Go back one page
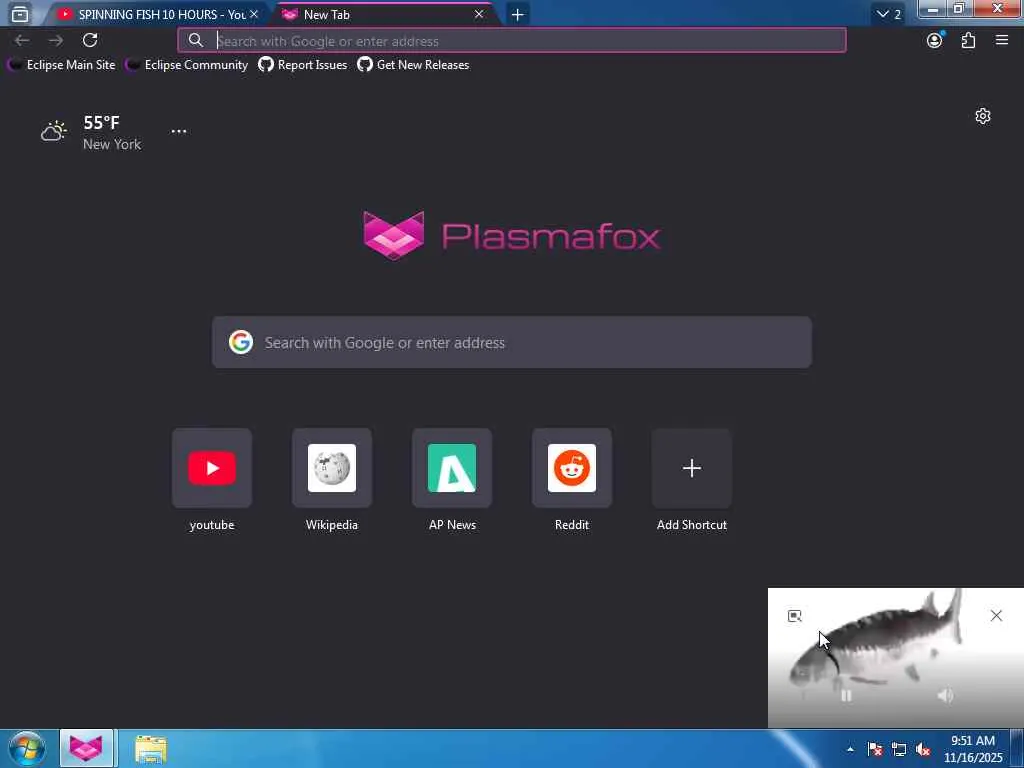The height and width of the screenshot is (768, 1024). coord(22,40)
